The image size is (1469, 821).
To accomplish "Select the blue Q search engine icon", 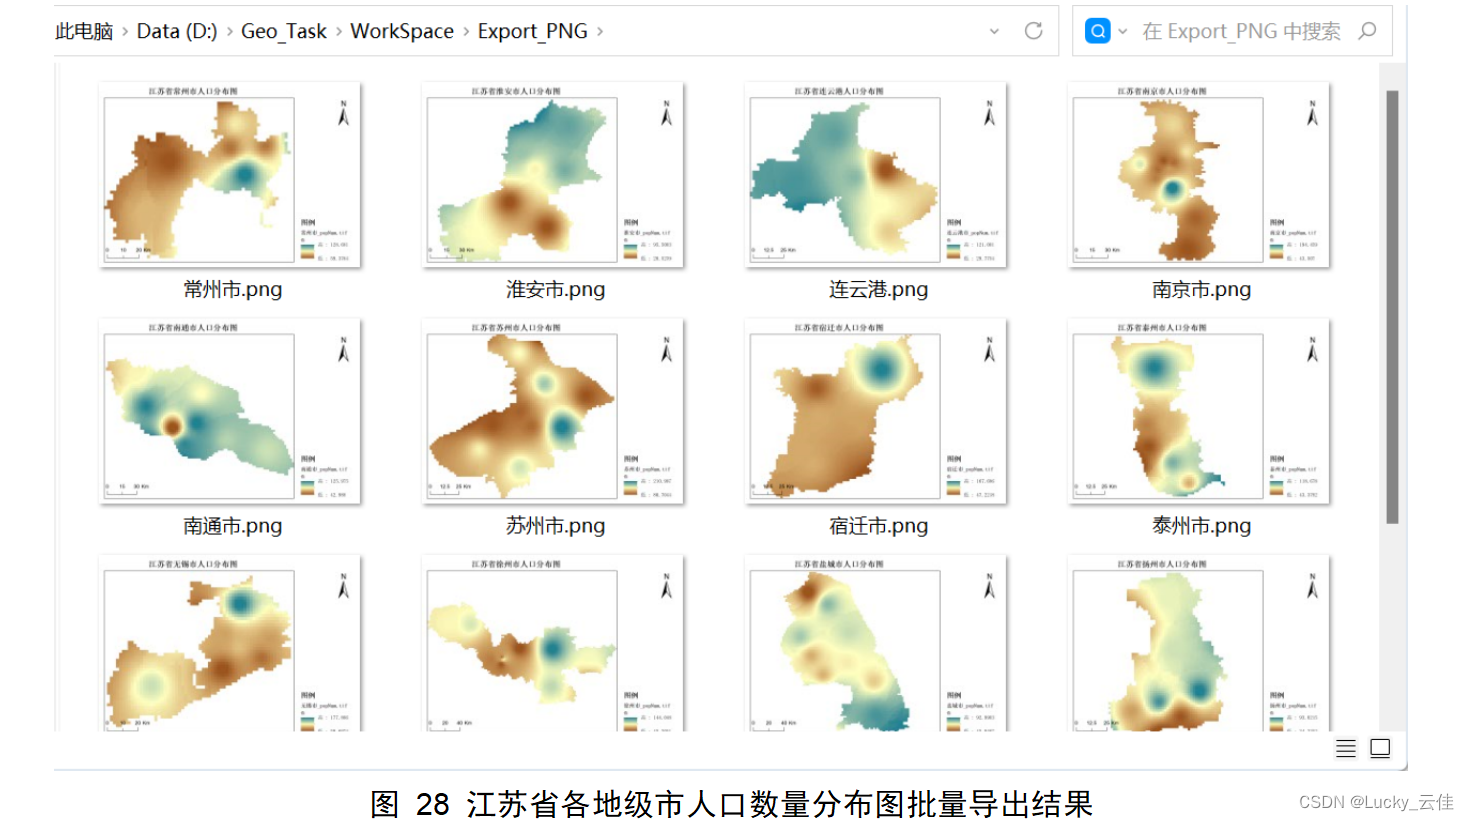I will pos(1098,30).
